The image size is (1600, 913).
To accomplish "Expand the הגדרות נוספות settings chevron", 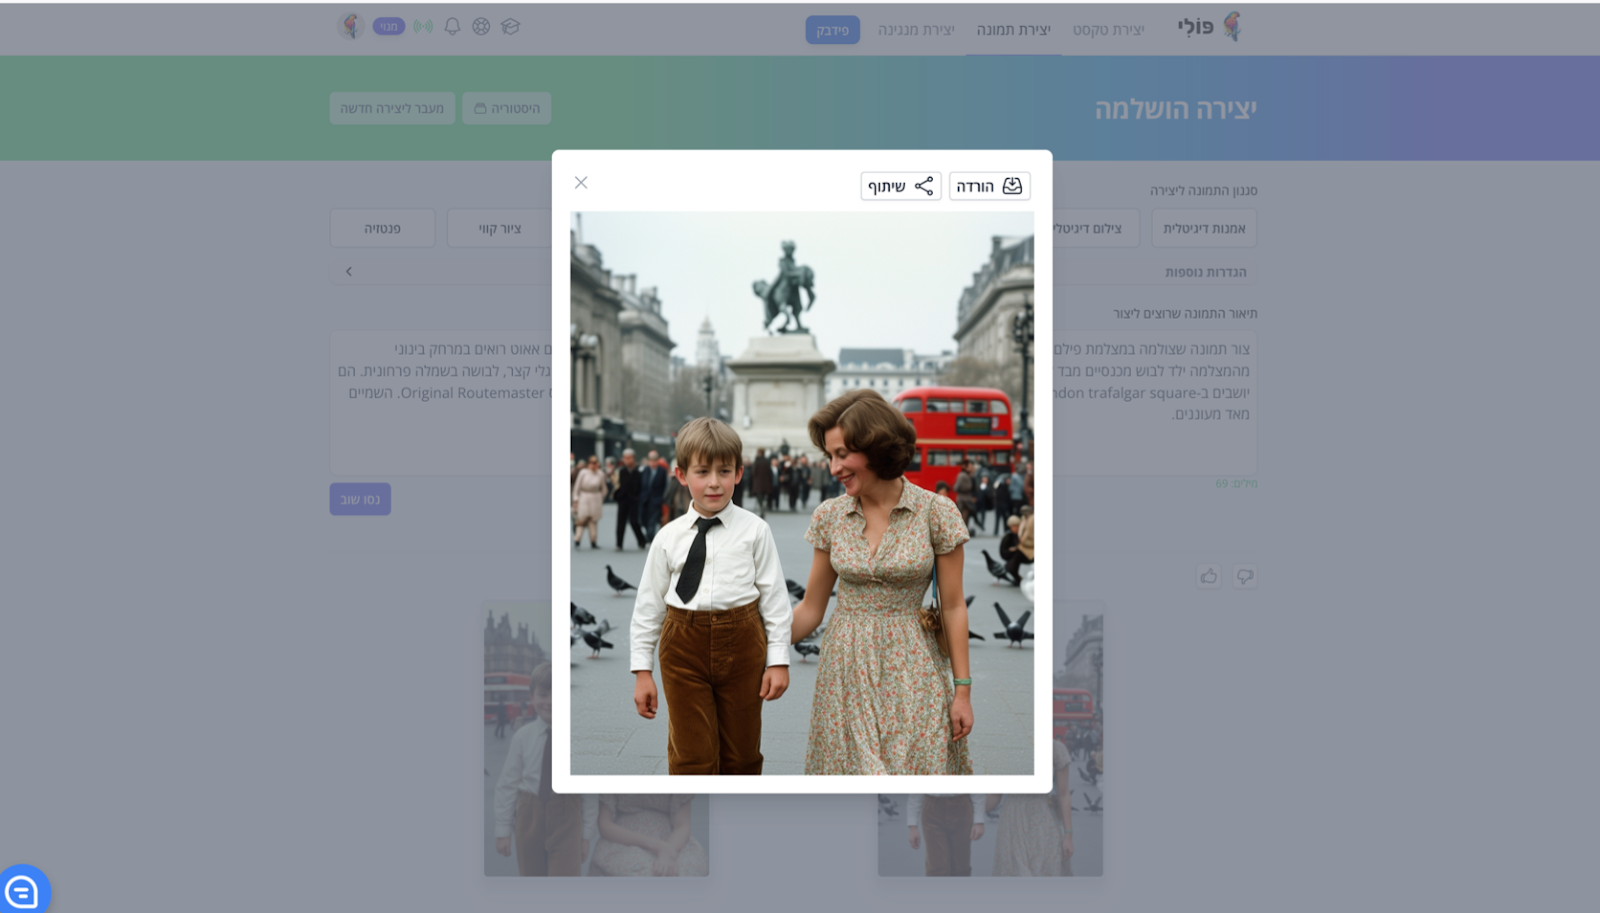I will pos(348,271).
